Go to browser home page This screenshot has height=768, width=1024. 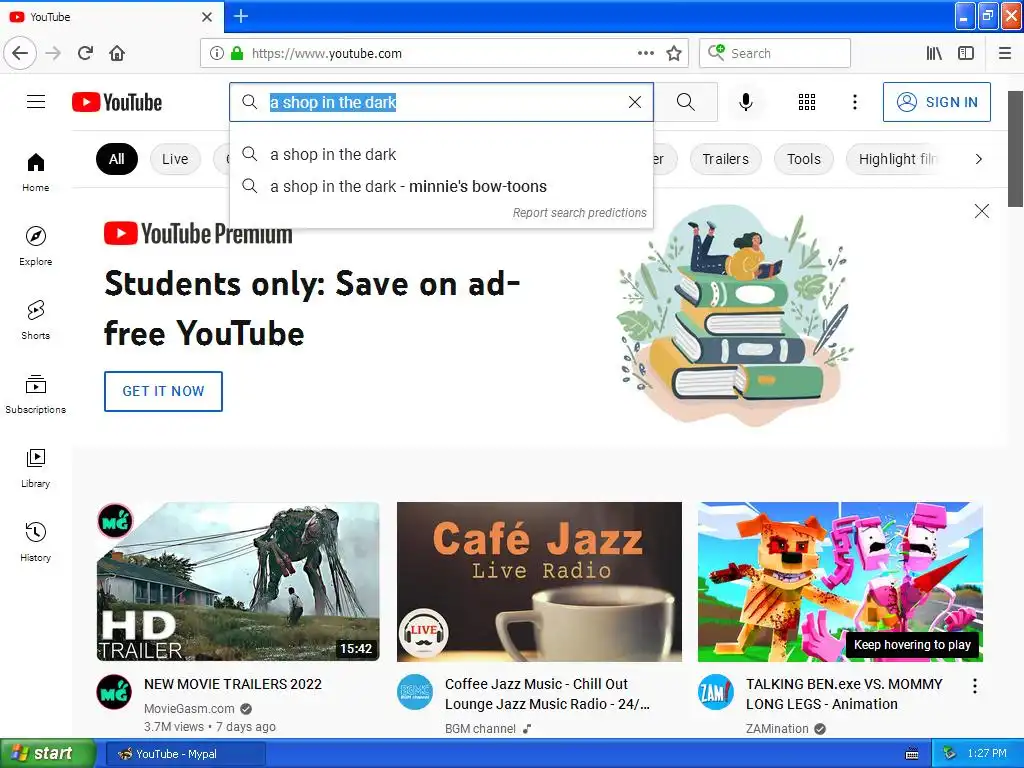click(x=117, y=53)
